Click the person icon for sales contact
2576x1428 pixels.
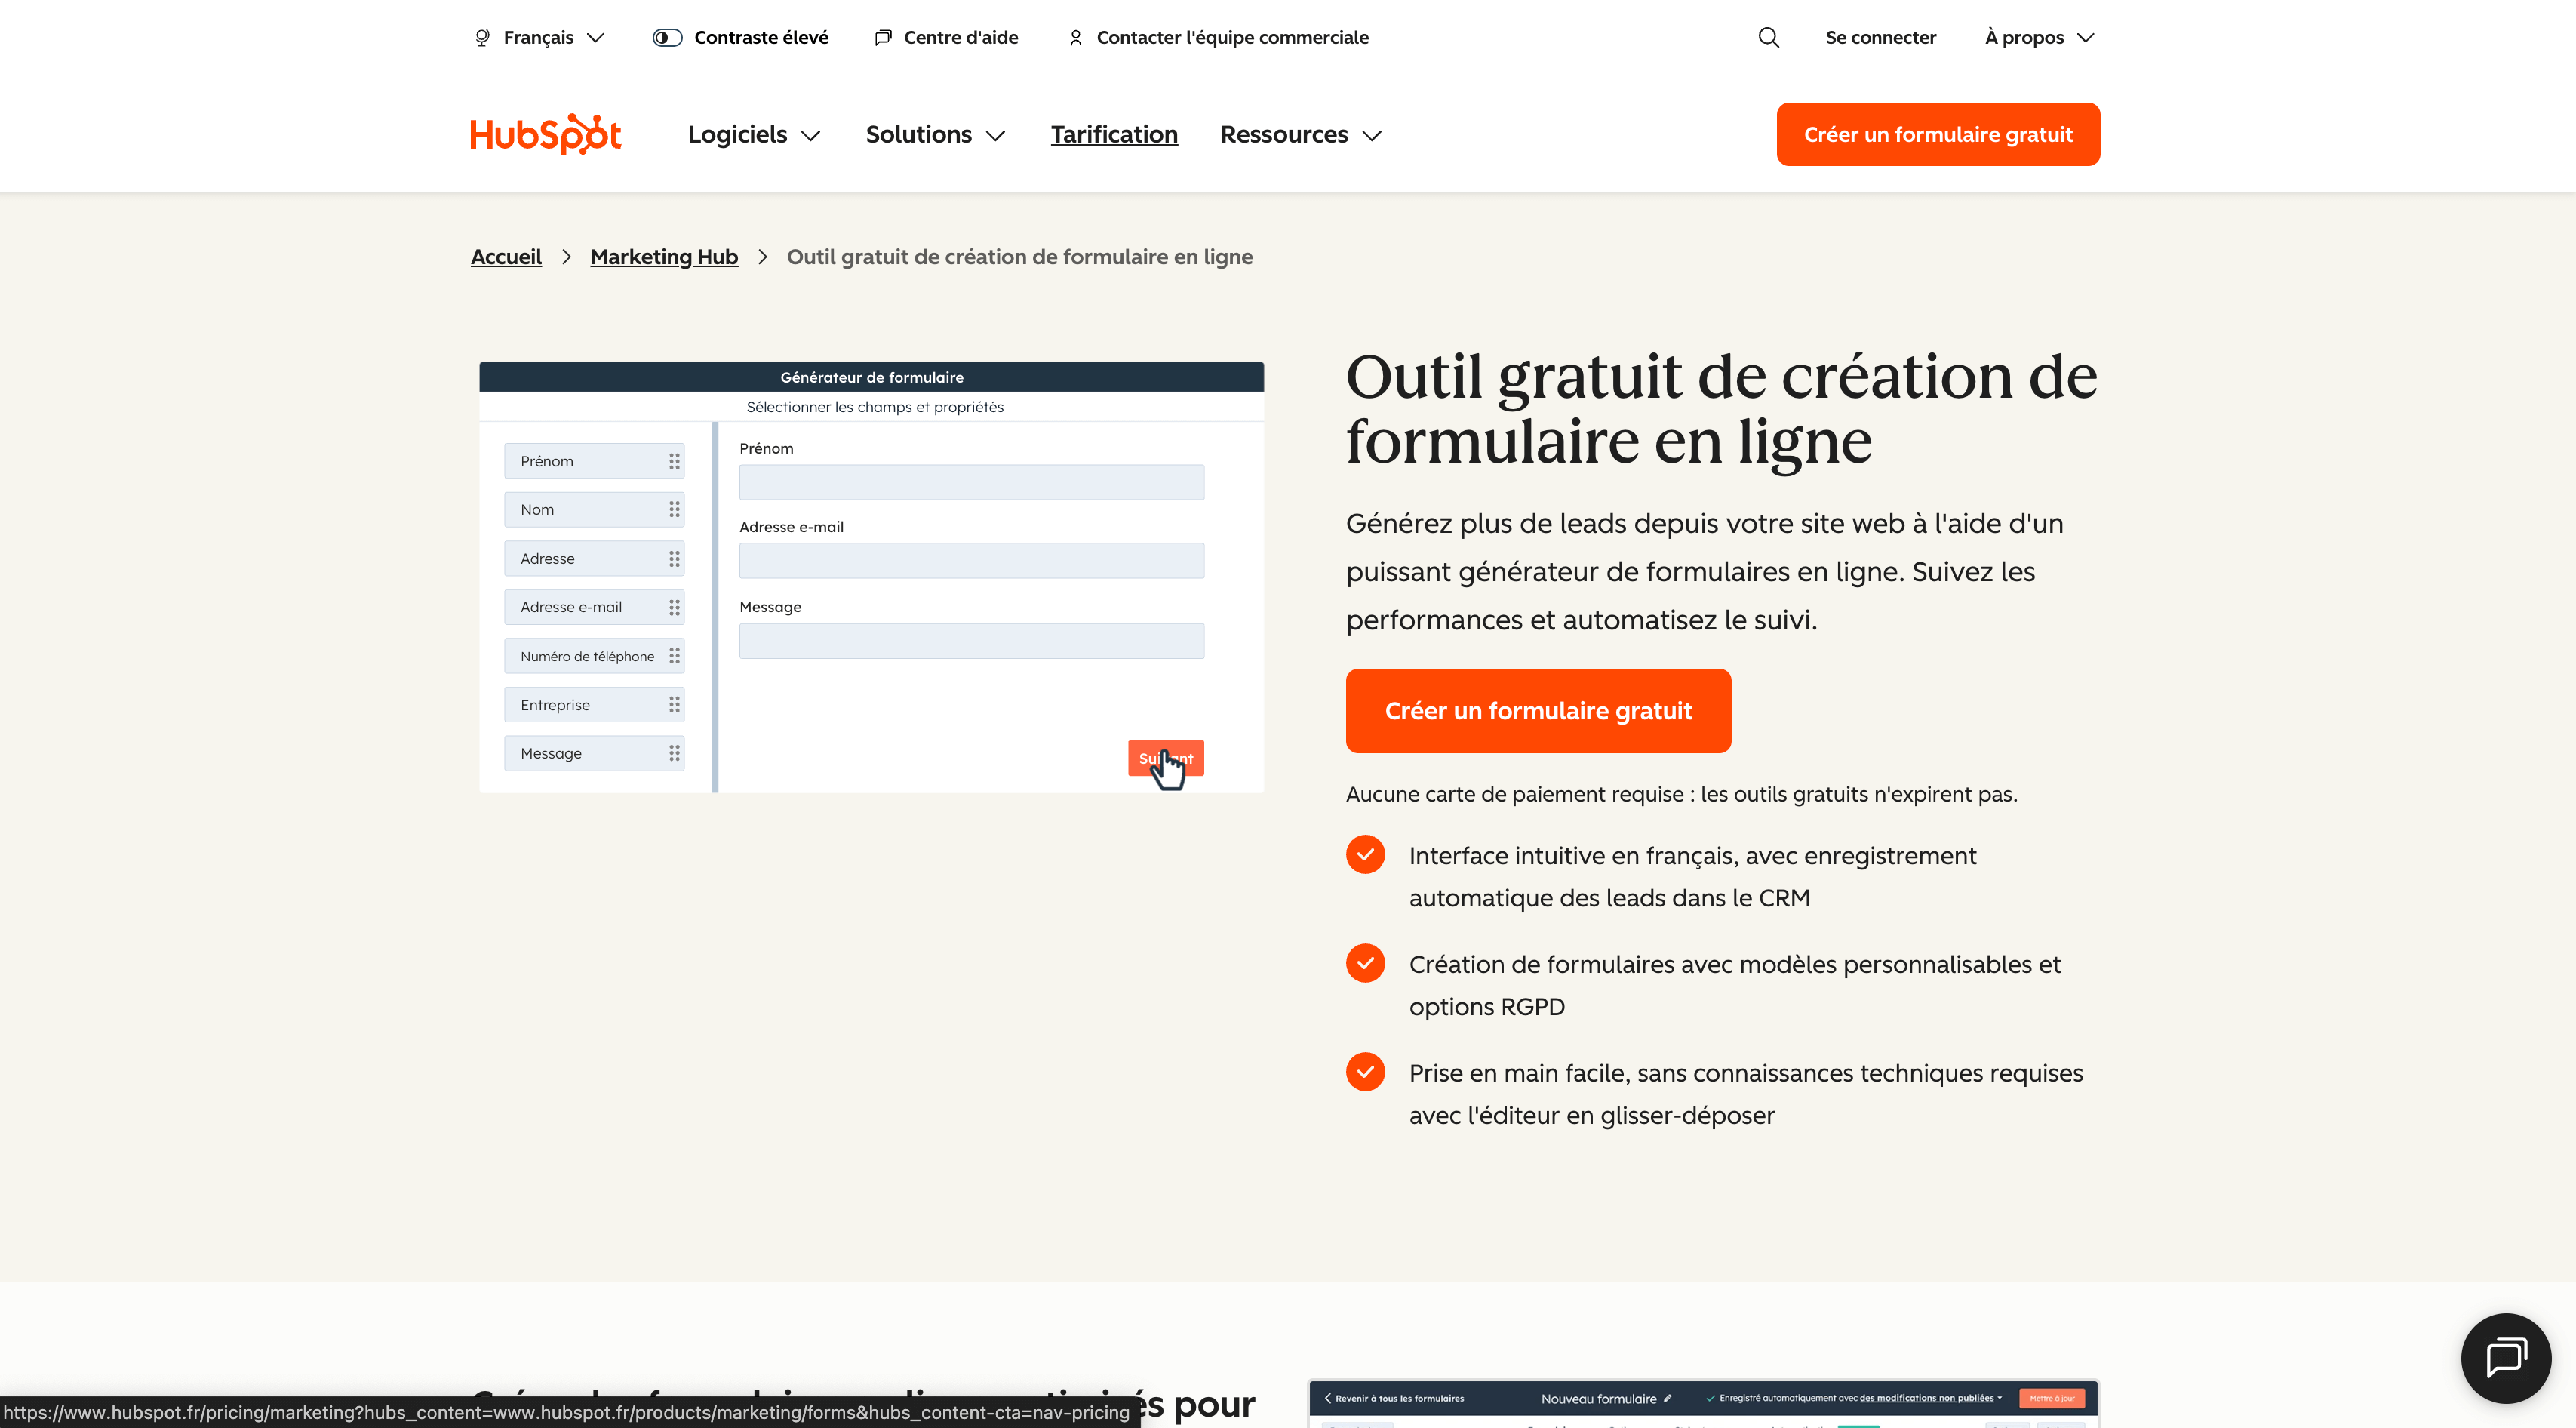click(x=1075, y=37)
